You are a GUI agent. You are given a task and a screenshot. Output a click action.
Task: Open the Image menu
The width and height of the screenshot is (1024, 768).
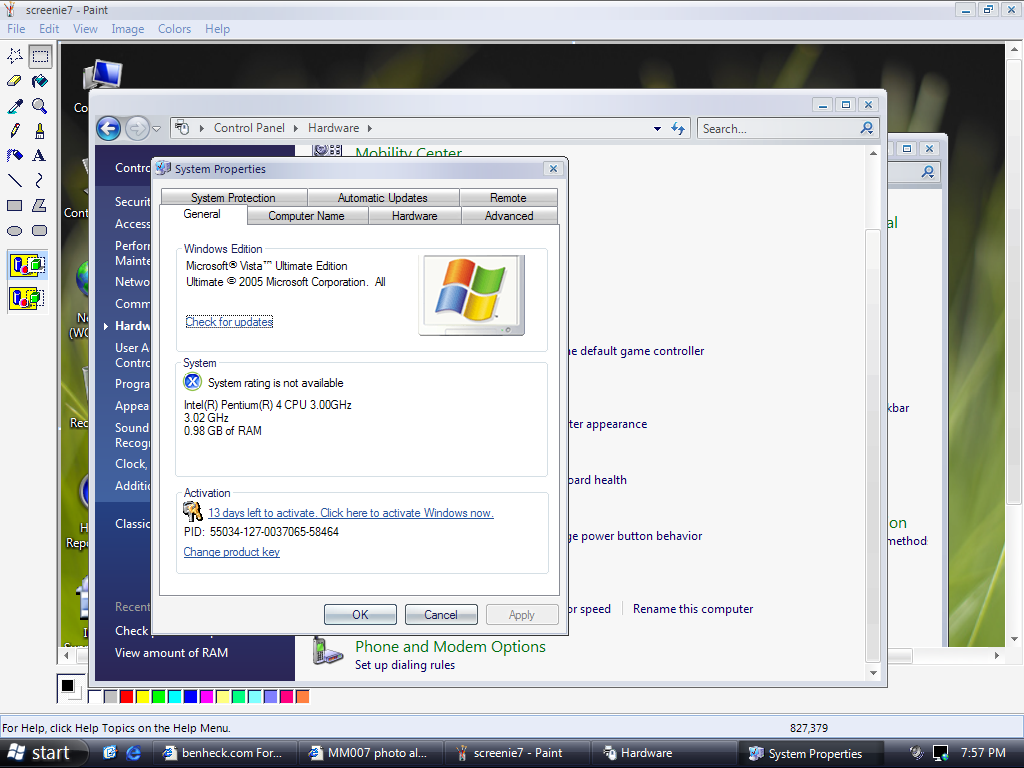tap(127, 29)
